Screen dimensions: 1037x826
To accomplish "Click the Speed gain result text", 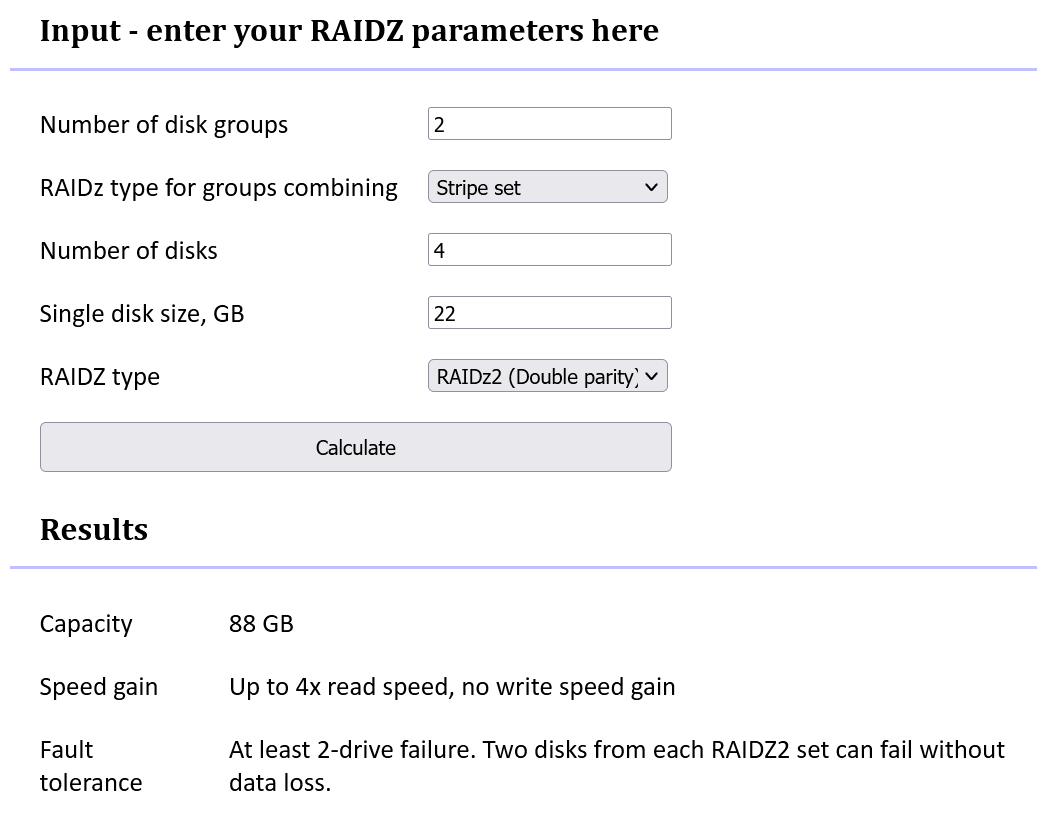I will pyautogui.click(x=450, y=687).
